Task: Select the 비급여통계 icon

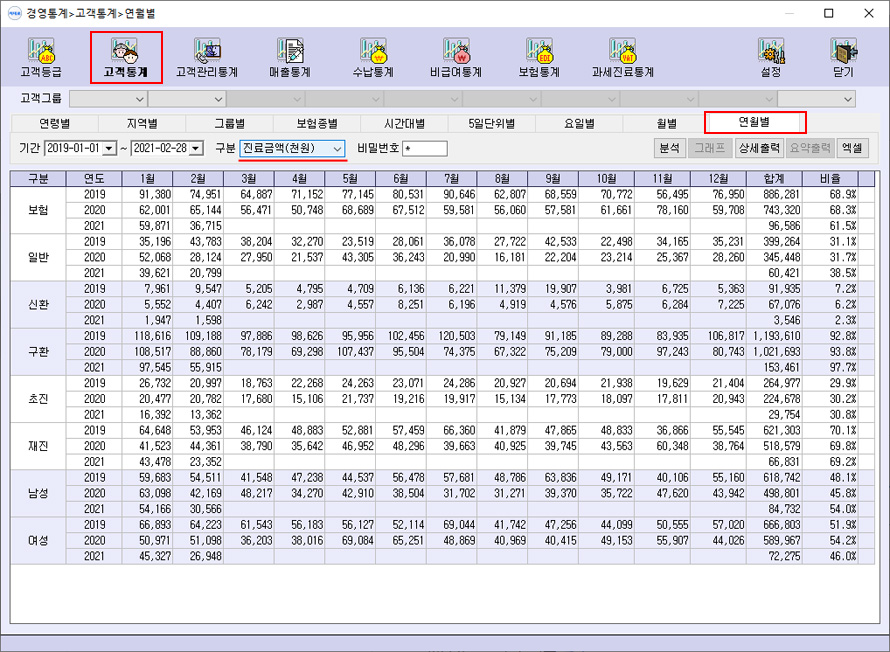Action: click(x=456, y=58)
